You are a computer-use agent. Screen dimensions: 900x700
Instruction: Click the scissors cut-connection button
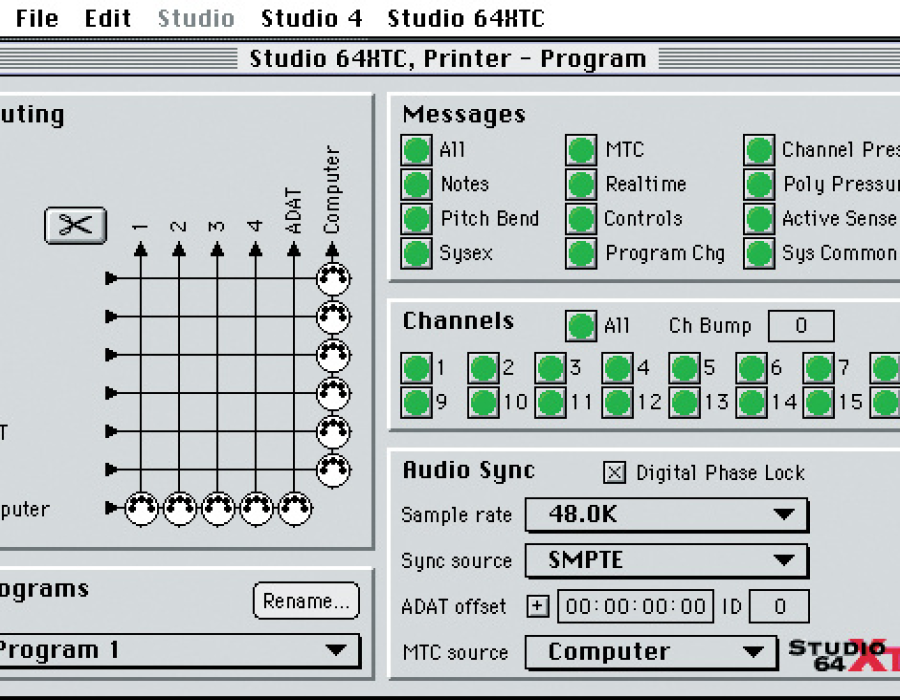pyautogui.click(x=76, y=225)
